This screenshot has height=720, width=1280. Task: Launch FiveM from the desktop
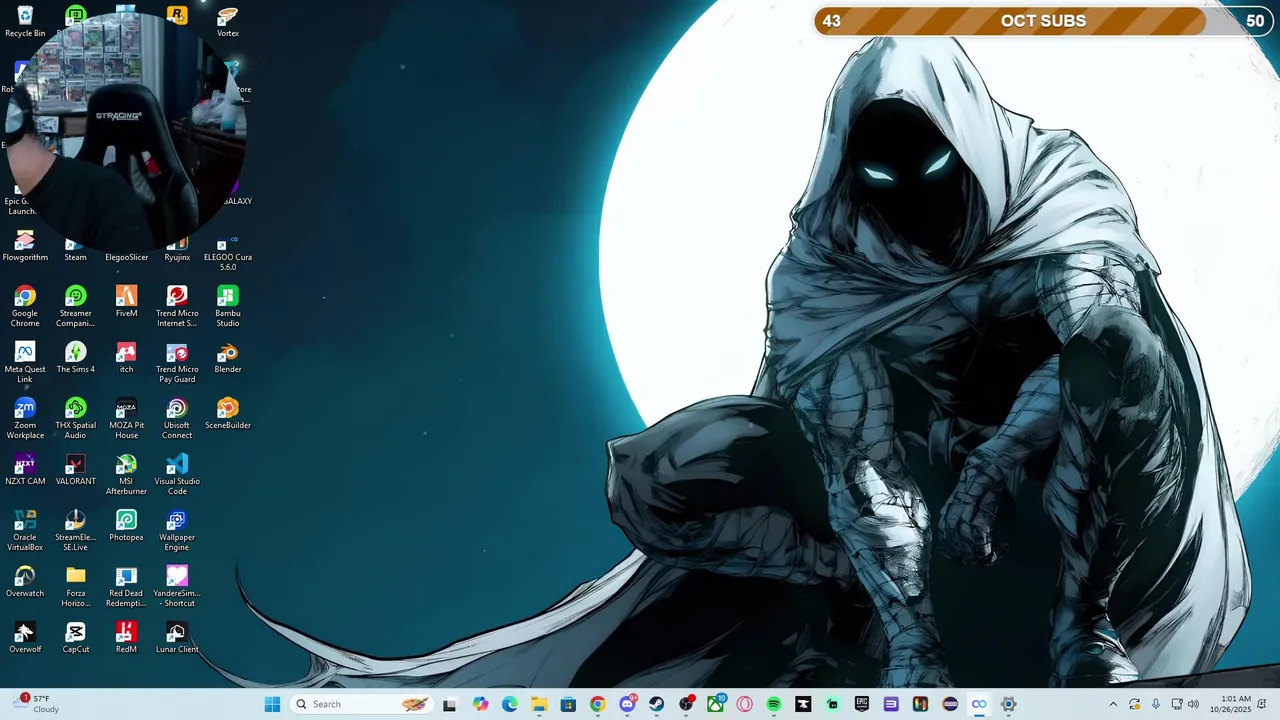[126, 301]
